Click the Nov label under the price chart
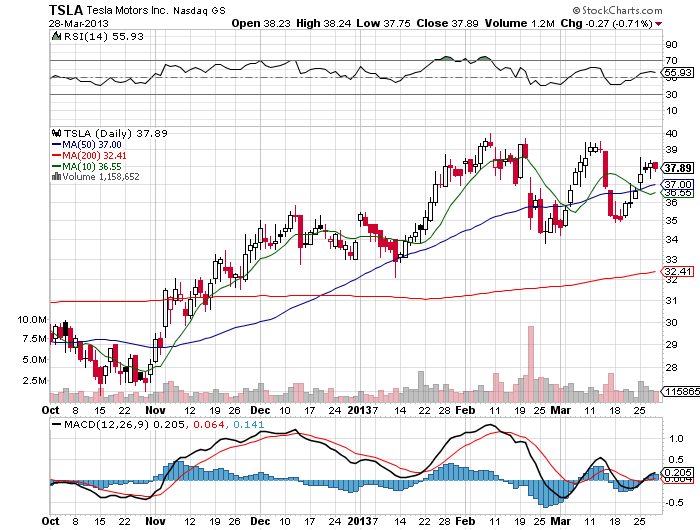The height and width of the screenshot is (530, 700). [155, 410]
